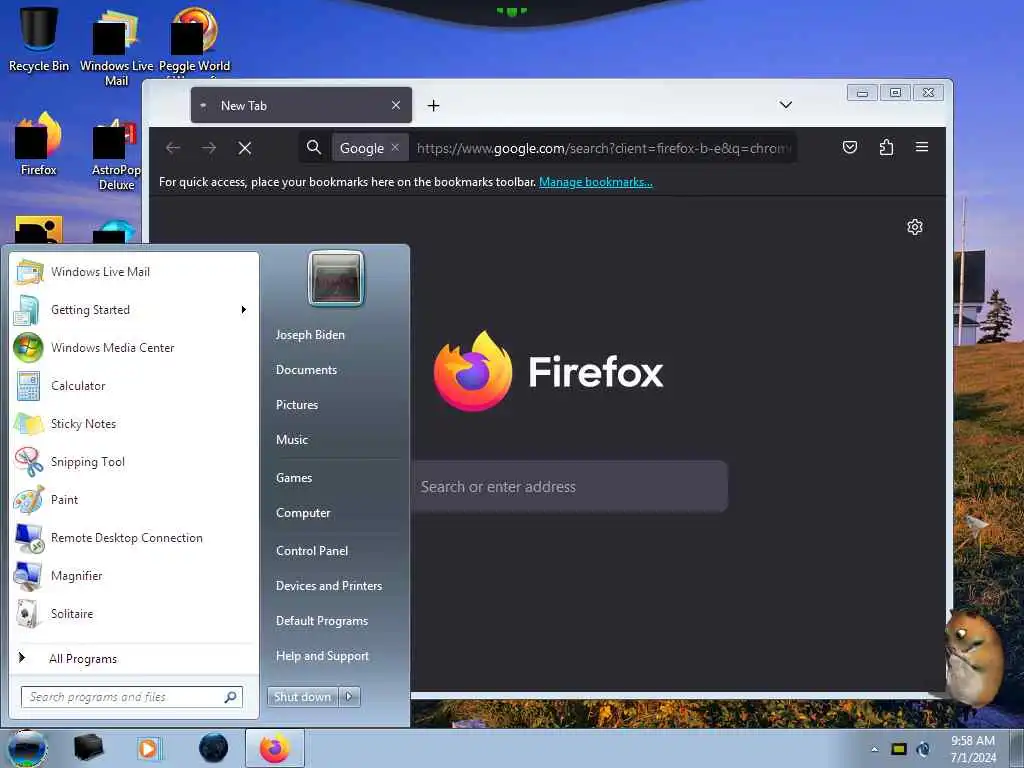This screenshot has height=768, width=1024.
Task: Open the New Tab personalize gear
Action: pyautogui.click(x=915, y=227)
